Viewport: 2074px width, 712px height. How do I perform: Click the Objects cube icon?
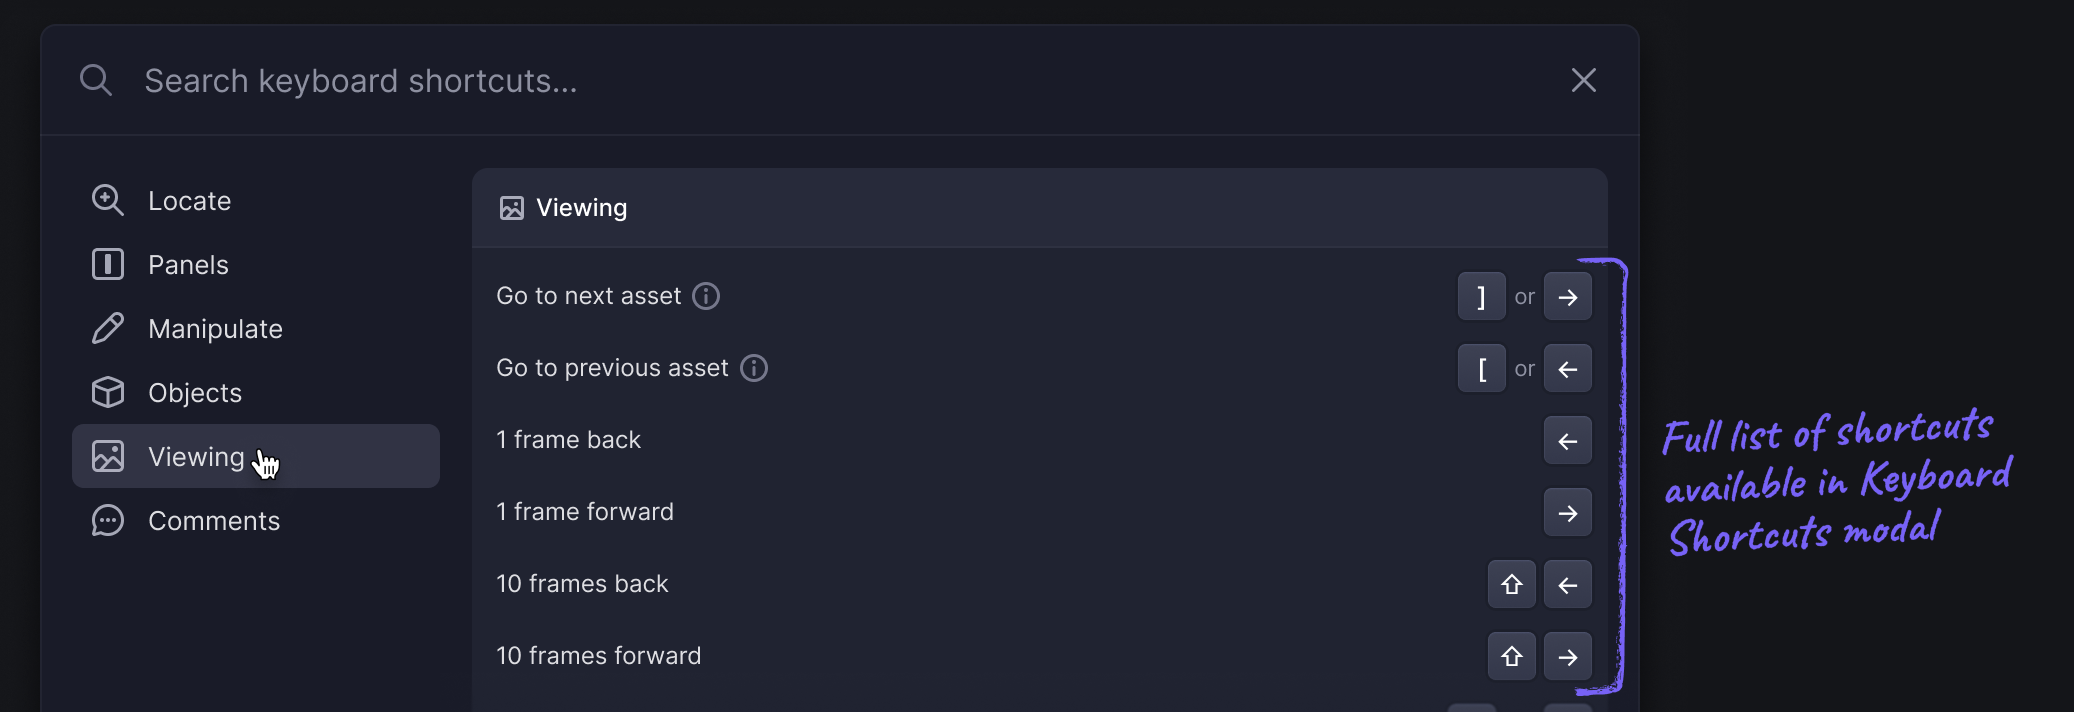tap(108, 392)
